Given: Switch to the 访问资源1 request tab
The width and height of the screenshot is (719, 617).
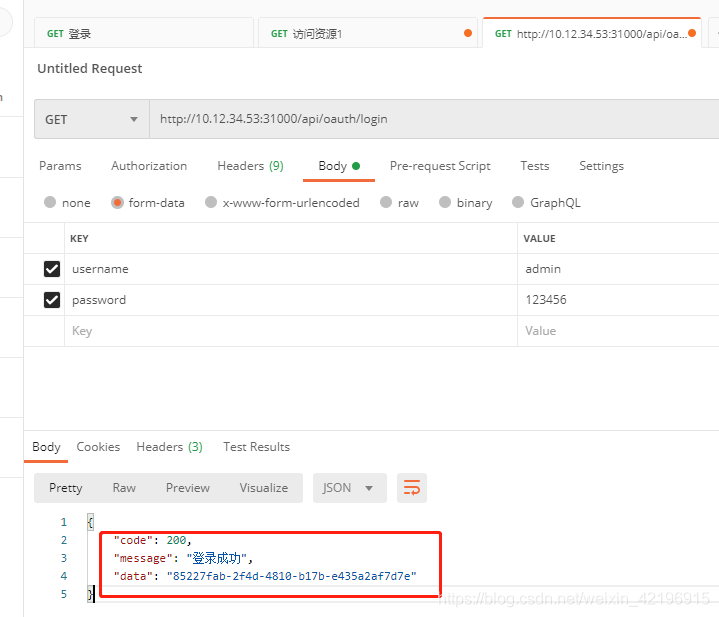Looking at the screenshot, I should [x=368, y=33].
